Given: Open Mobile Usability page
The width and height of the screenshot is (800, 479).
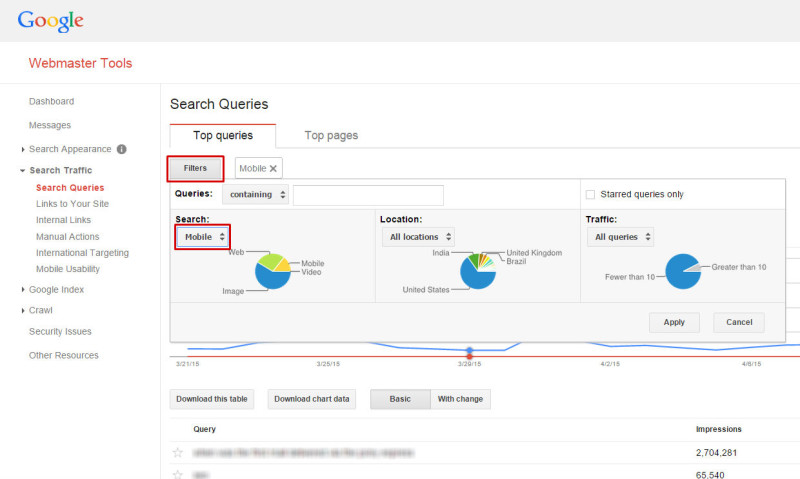Looking at the screenshot, I should (x=68, y=269).
